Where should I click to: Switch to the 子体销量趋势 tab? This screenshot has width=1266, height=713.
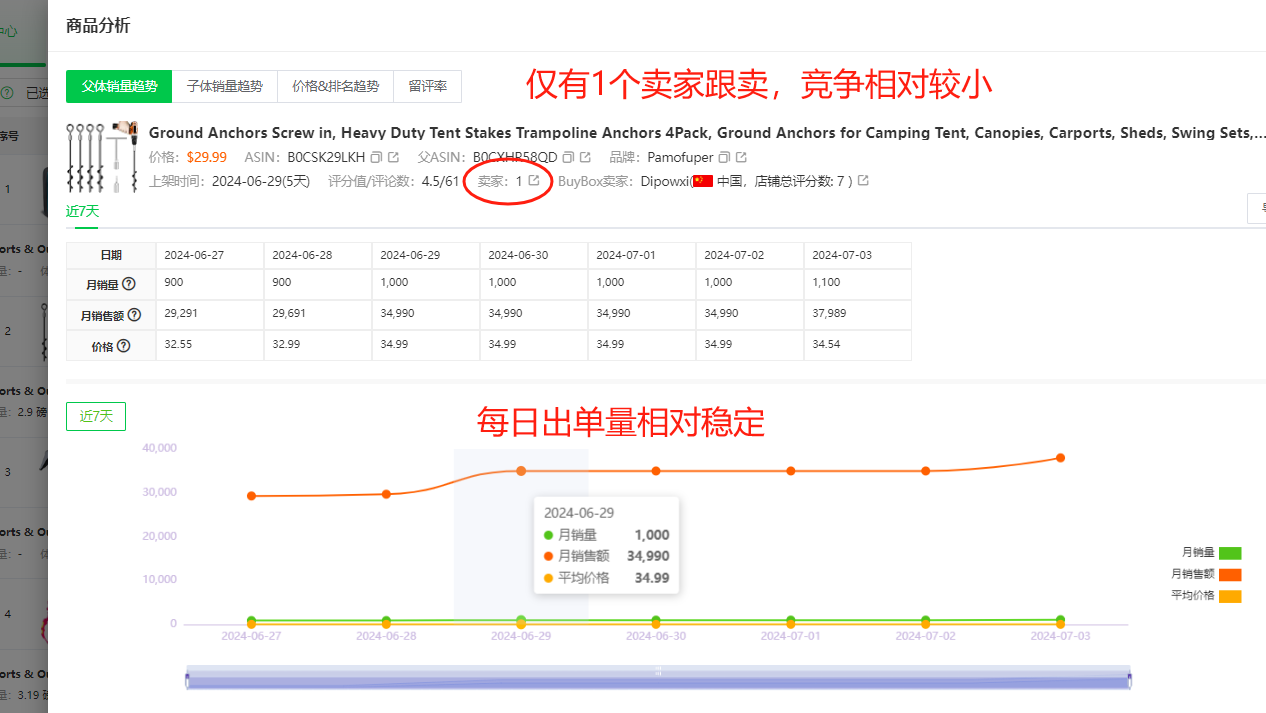[x=225, y=87]
